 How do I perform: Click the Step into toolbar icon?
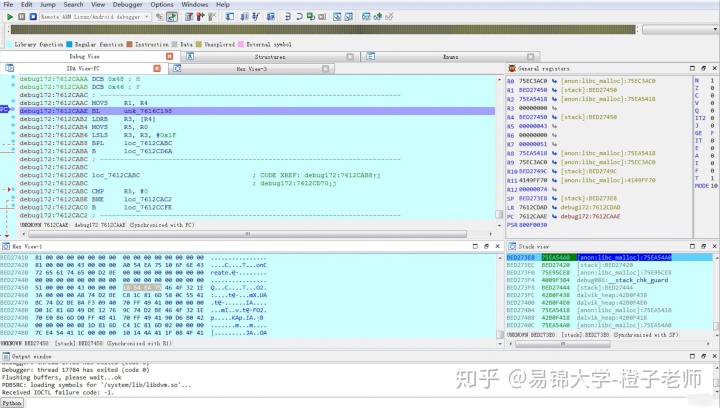click(230, 17)
